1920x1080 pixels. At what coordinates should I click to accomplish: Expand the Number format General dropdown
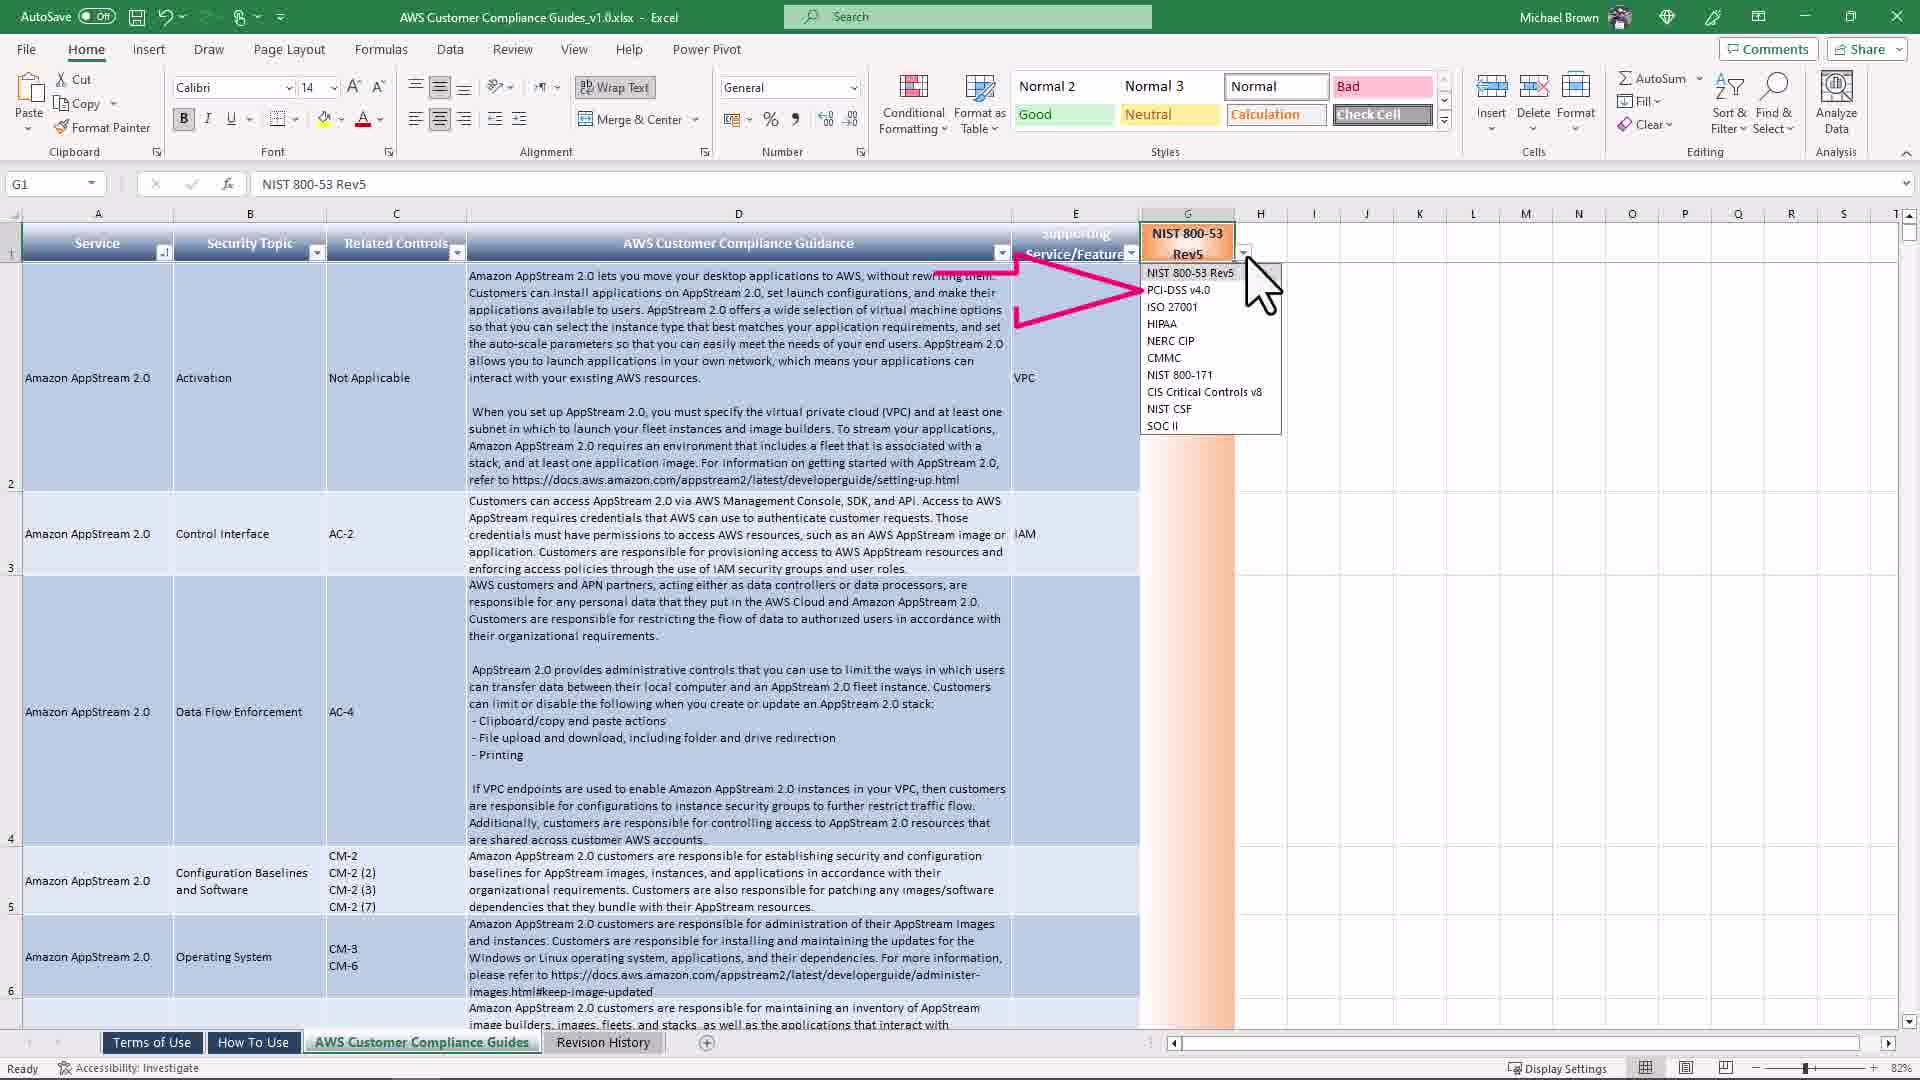pos(853,88)
